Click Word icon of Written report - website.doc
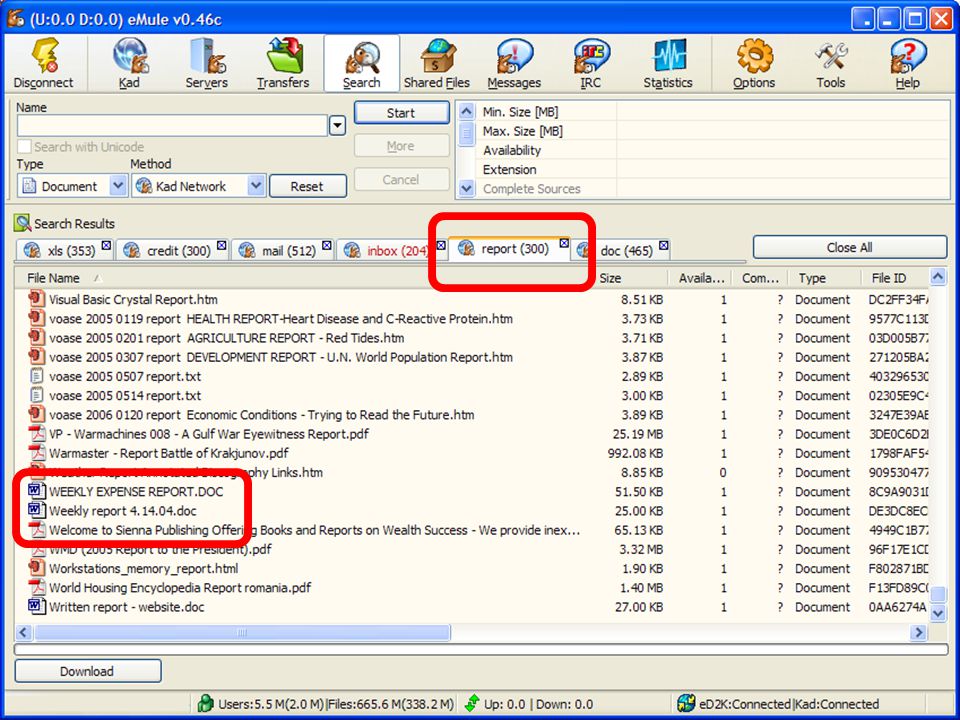Viewport: 960px width, 720px height. [37, 606]
